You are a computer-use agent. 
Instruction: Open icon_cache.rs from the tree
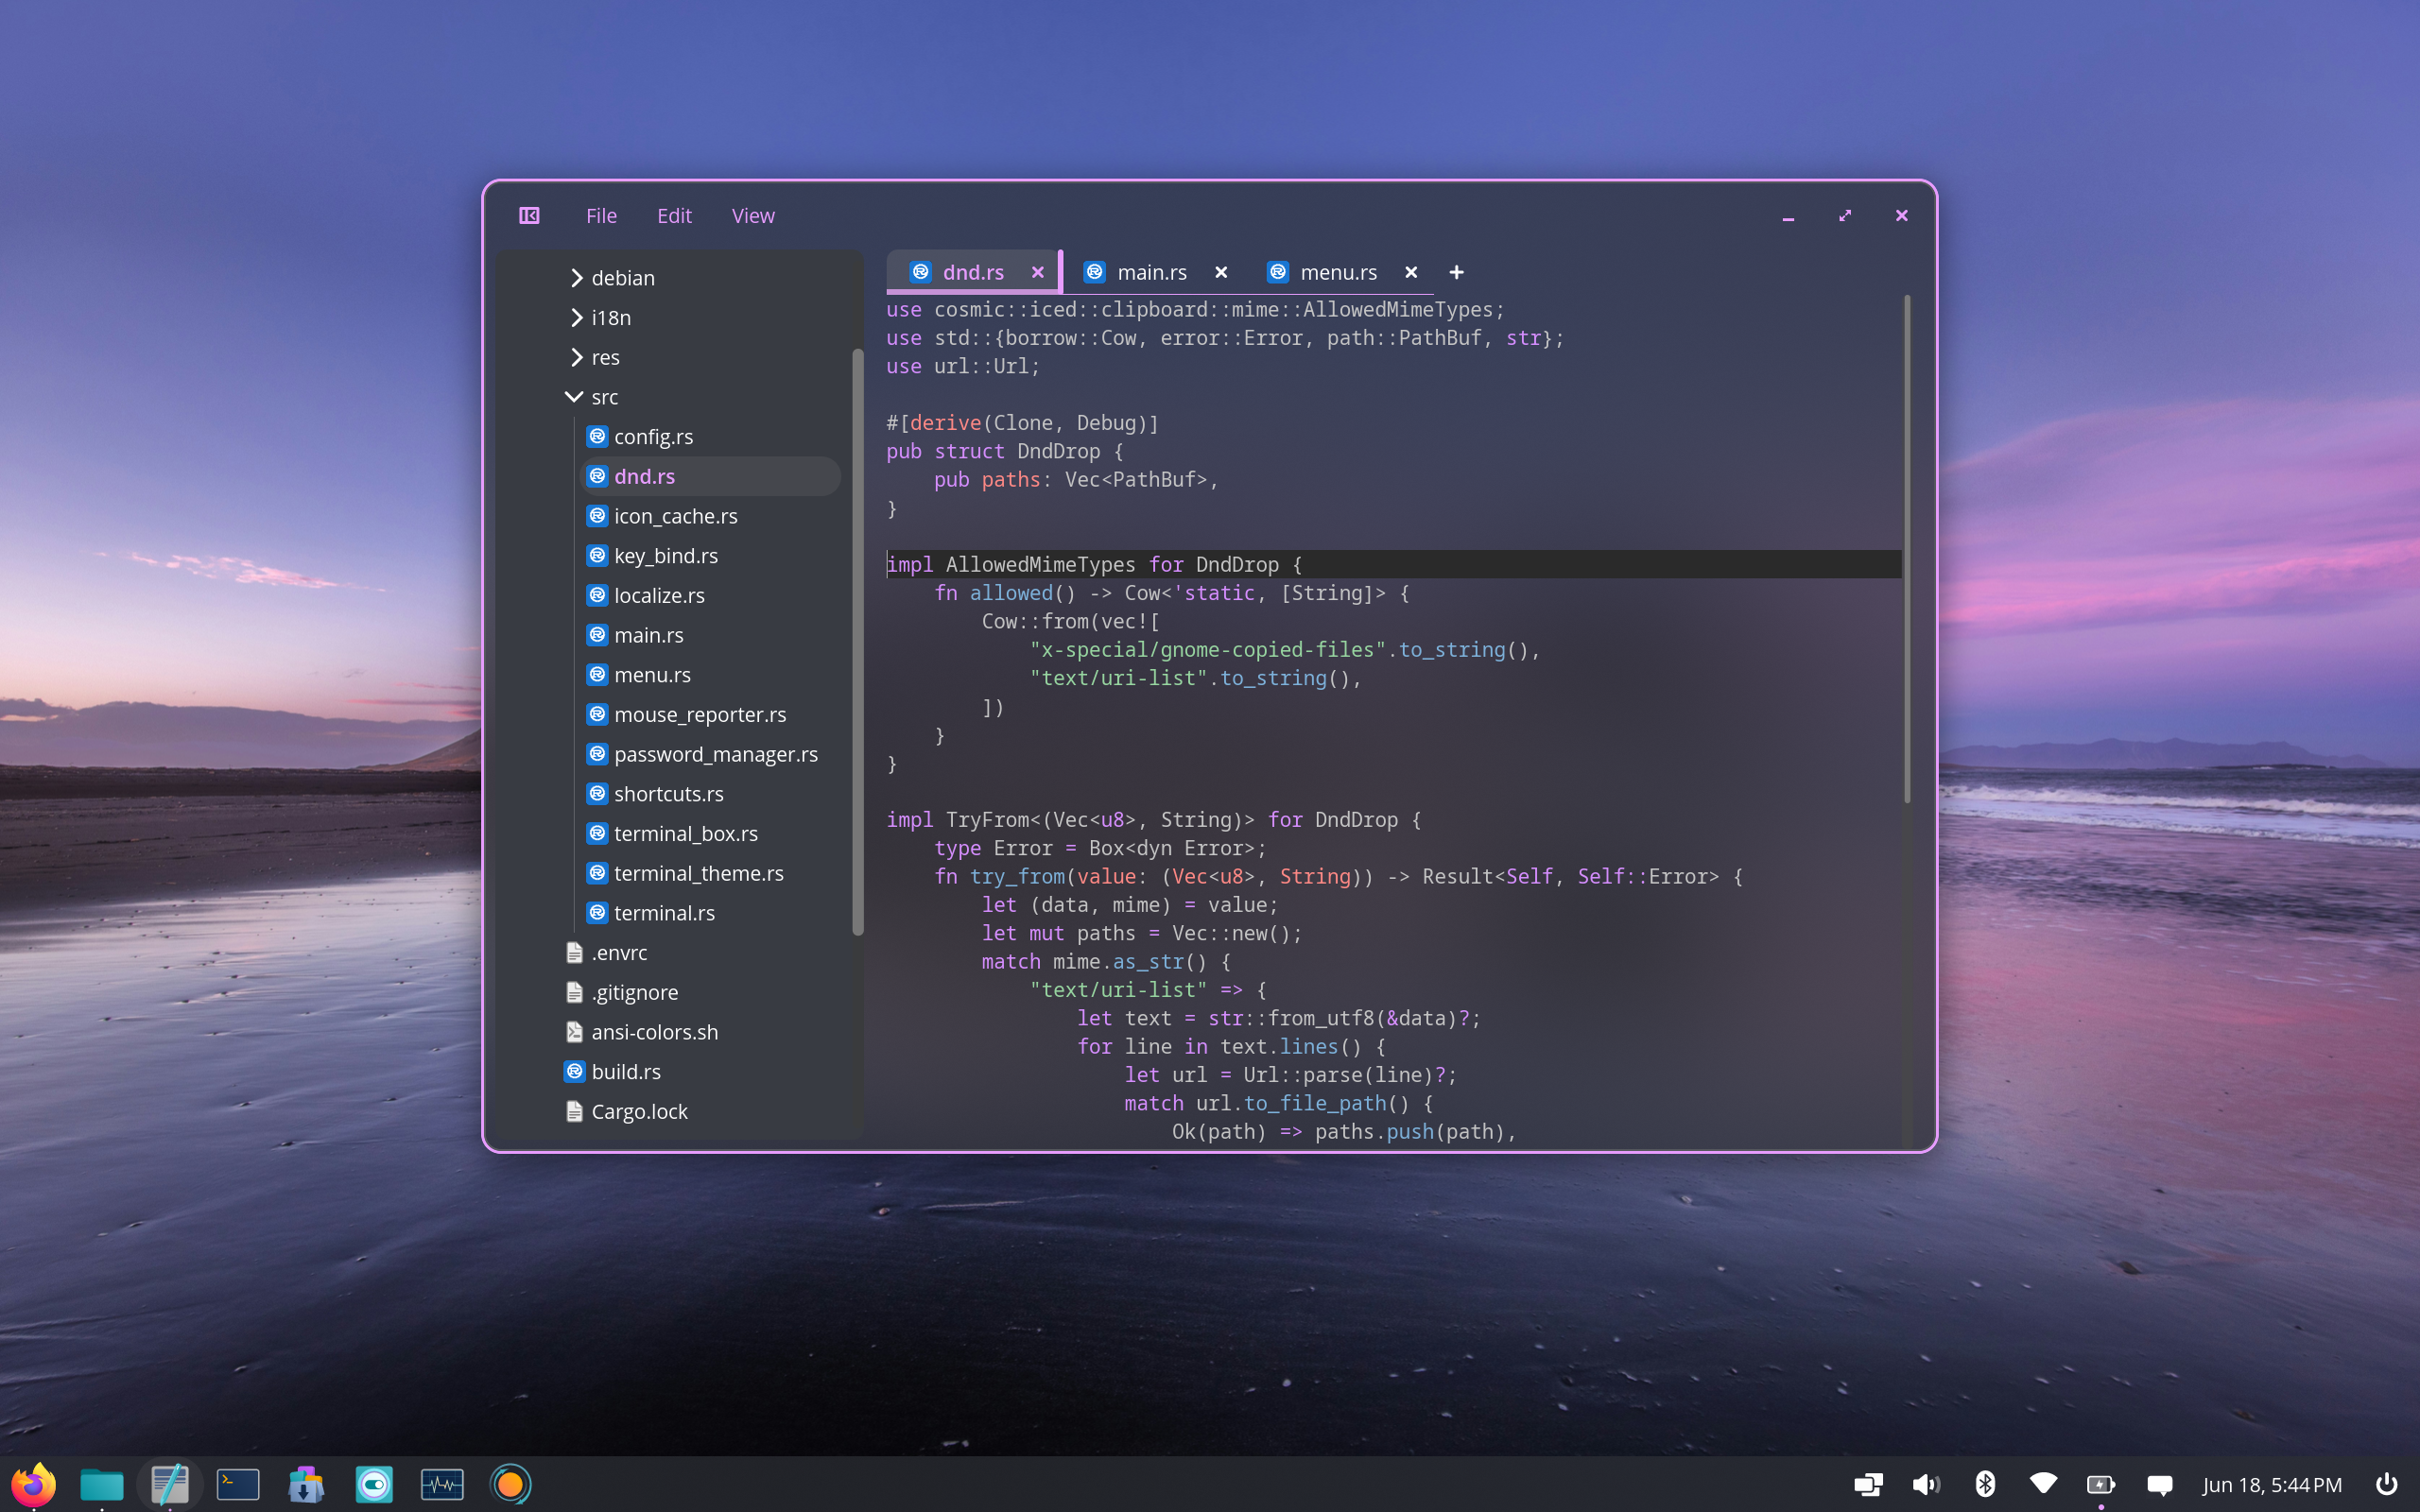point(710,516)
